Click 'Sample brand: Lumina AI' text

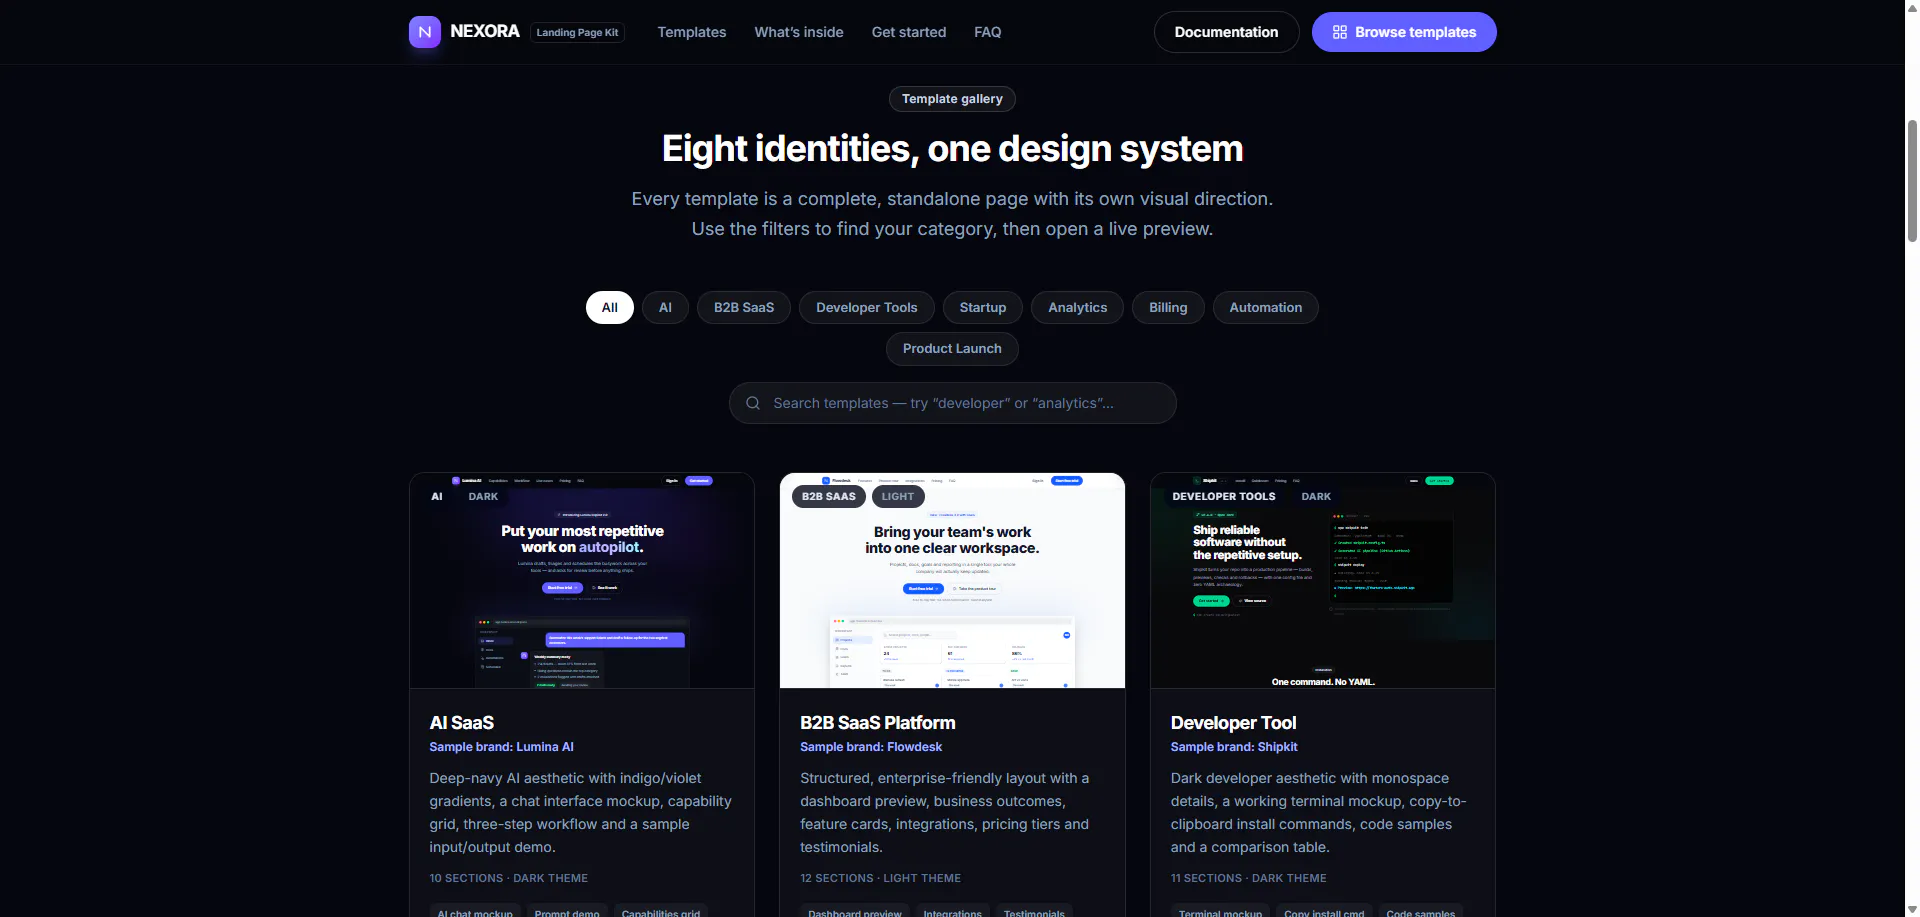[502, 747]
